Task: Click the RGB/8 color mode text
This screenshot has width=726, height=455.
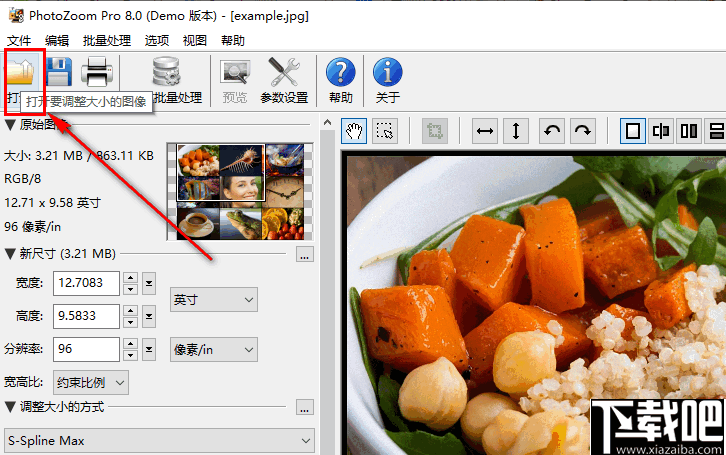Action: click(x=23, y=179)
